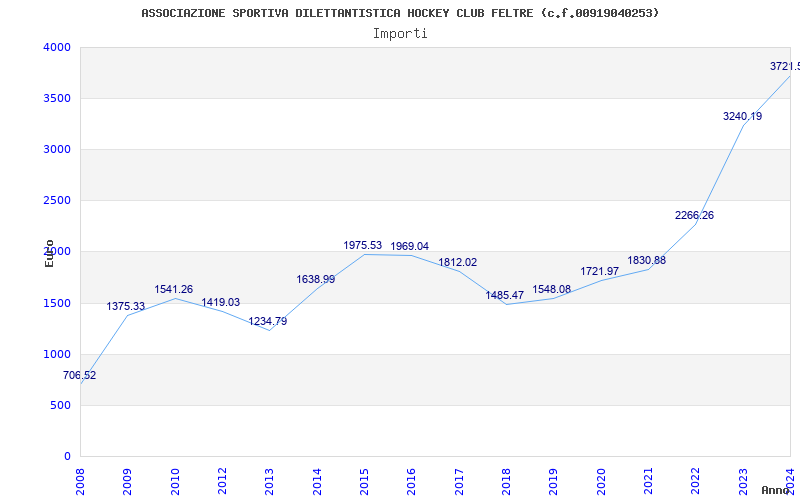
Task: Select the 1830.88 value label
Action: tap(647, 261)
